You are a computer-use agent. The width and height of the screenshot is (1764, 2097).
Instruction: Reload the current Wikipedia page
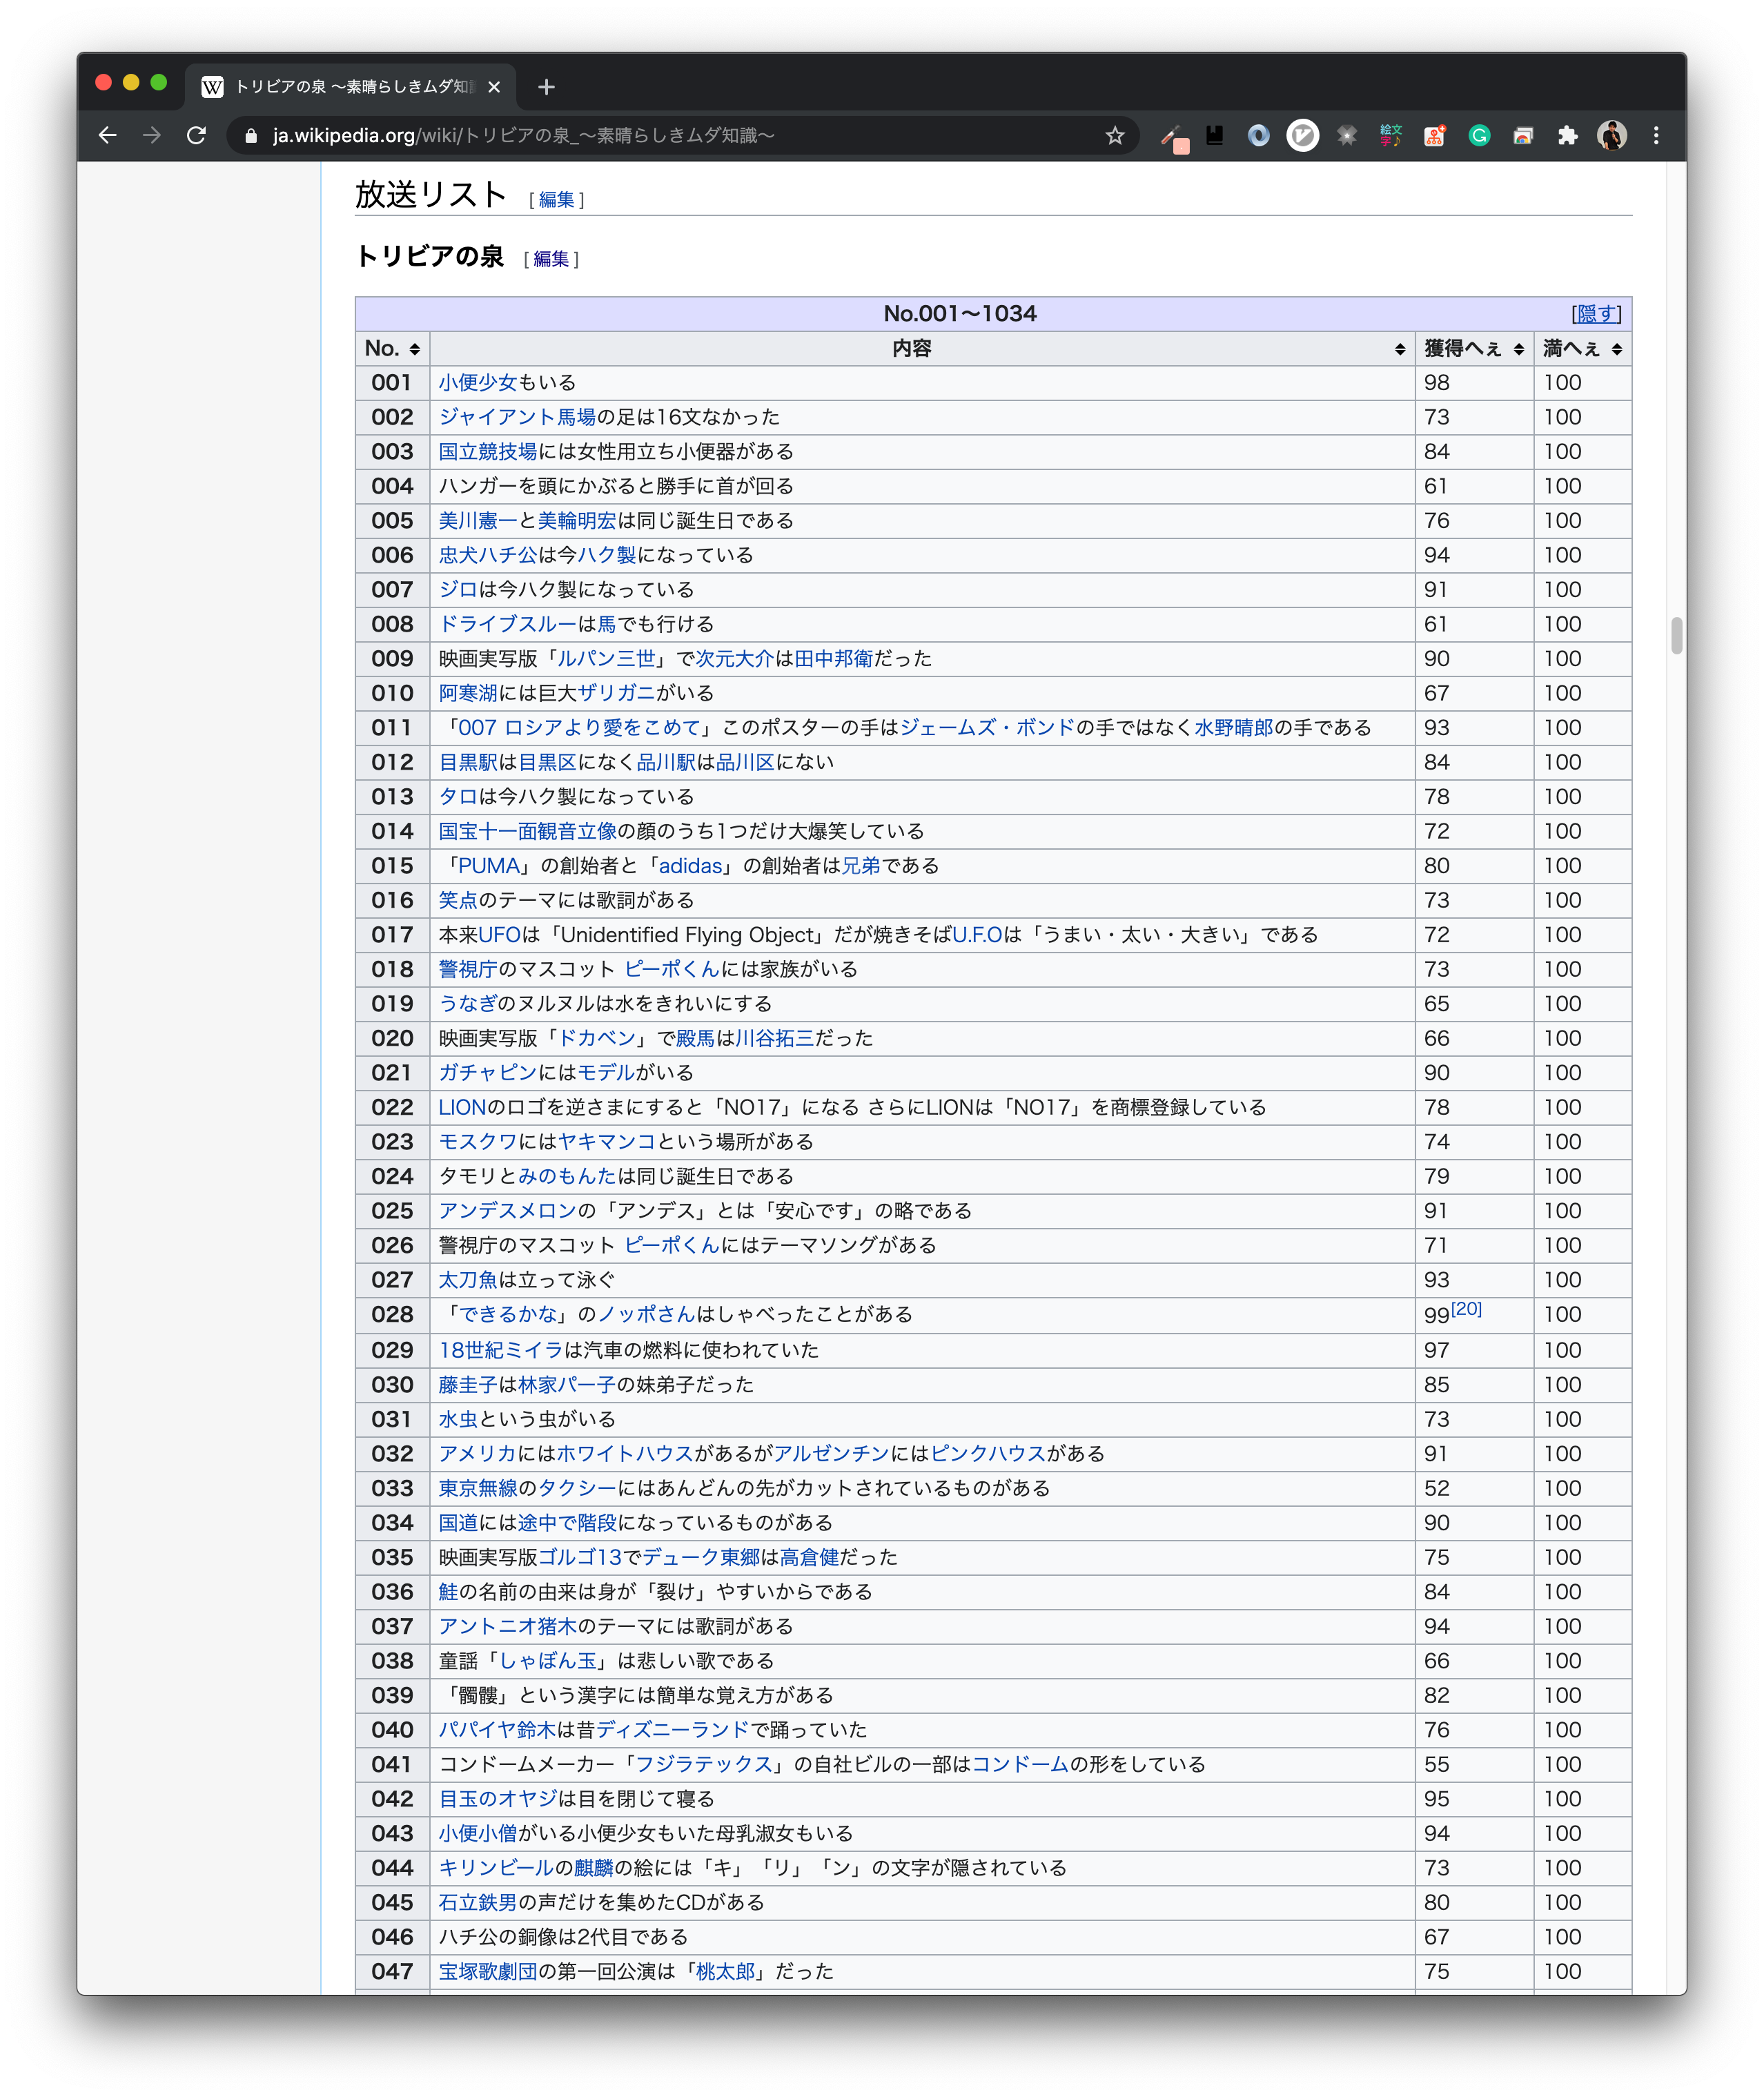point(196,135)
